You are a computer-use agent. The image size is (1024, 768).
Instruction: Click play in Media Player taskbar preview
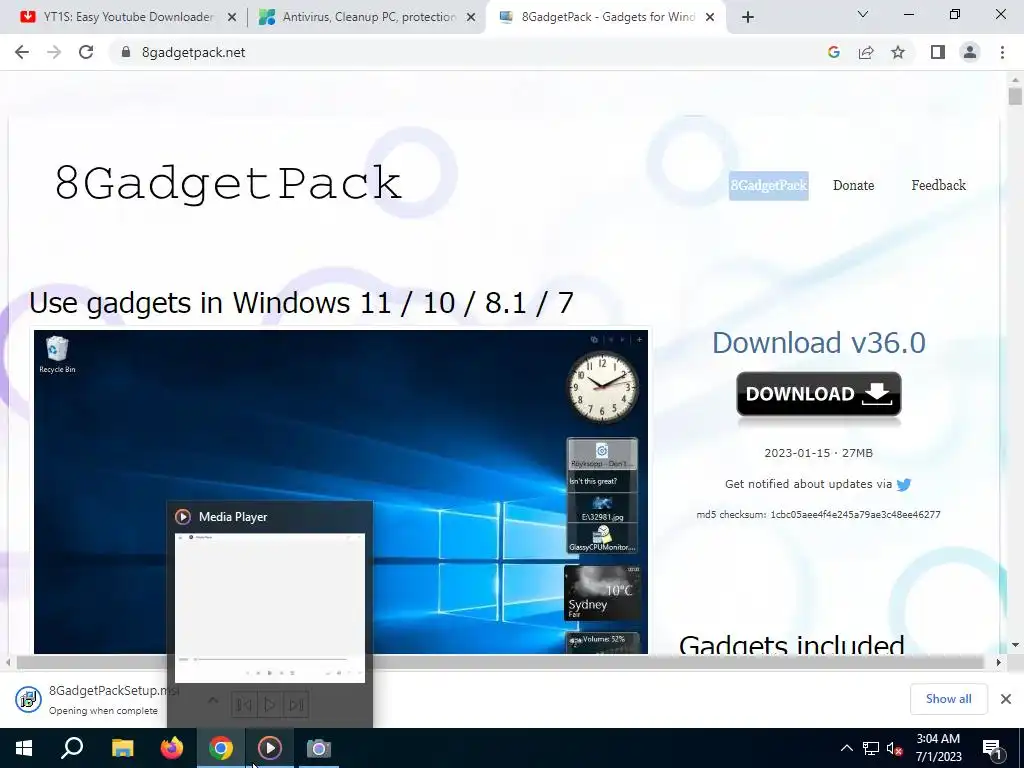pos(269,705)
